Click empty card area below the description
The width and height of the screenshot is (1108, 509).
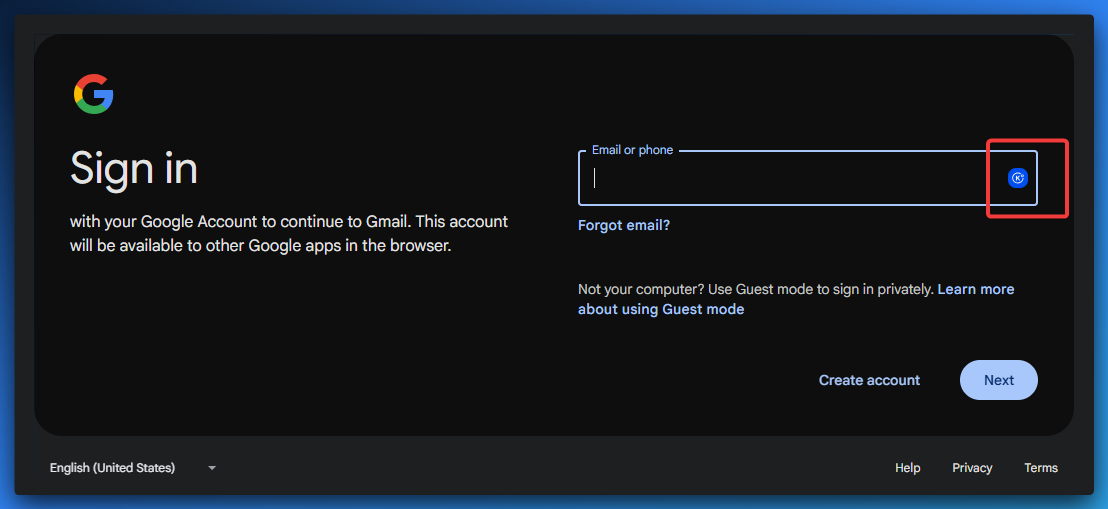[x=290, y=350]
